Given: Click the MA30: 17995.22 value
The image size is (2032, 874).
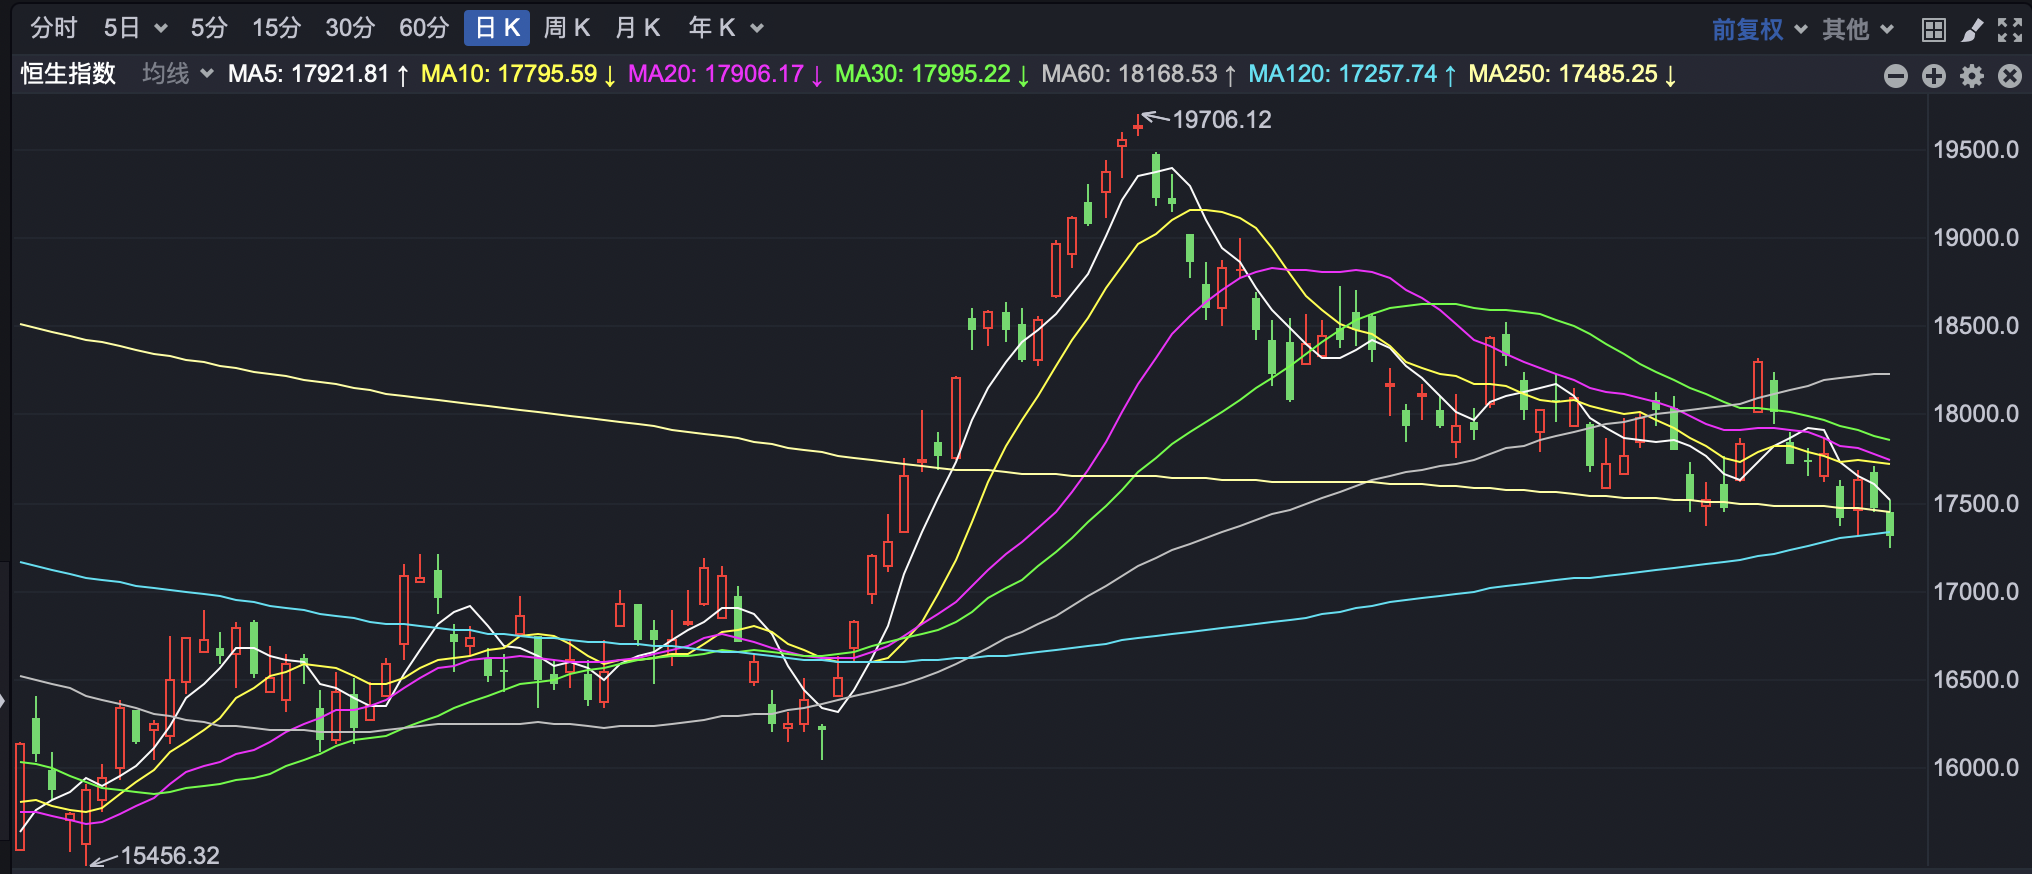Looking at the screenshot, I should click(932, 74).
